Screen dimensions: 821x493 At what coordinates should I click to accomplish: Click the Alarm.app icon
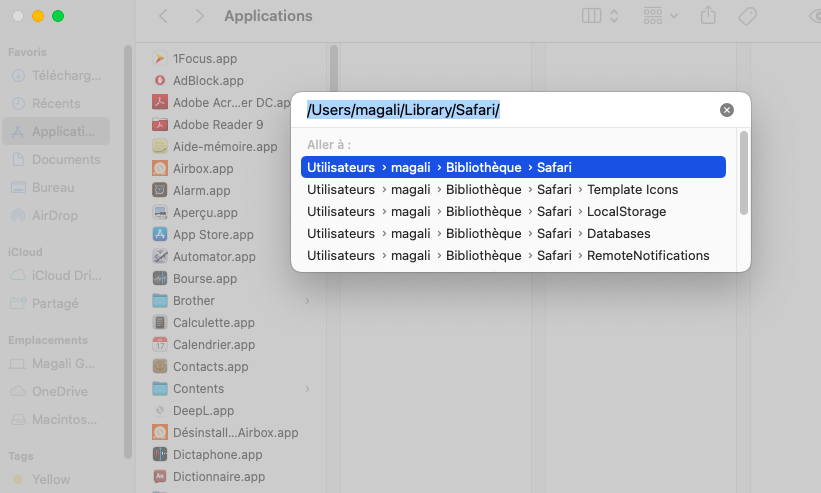(160, 190)
